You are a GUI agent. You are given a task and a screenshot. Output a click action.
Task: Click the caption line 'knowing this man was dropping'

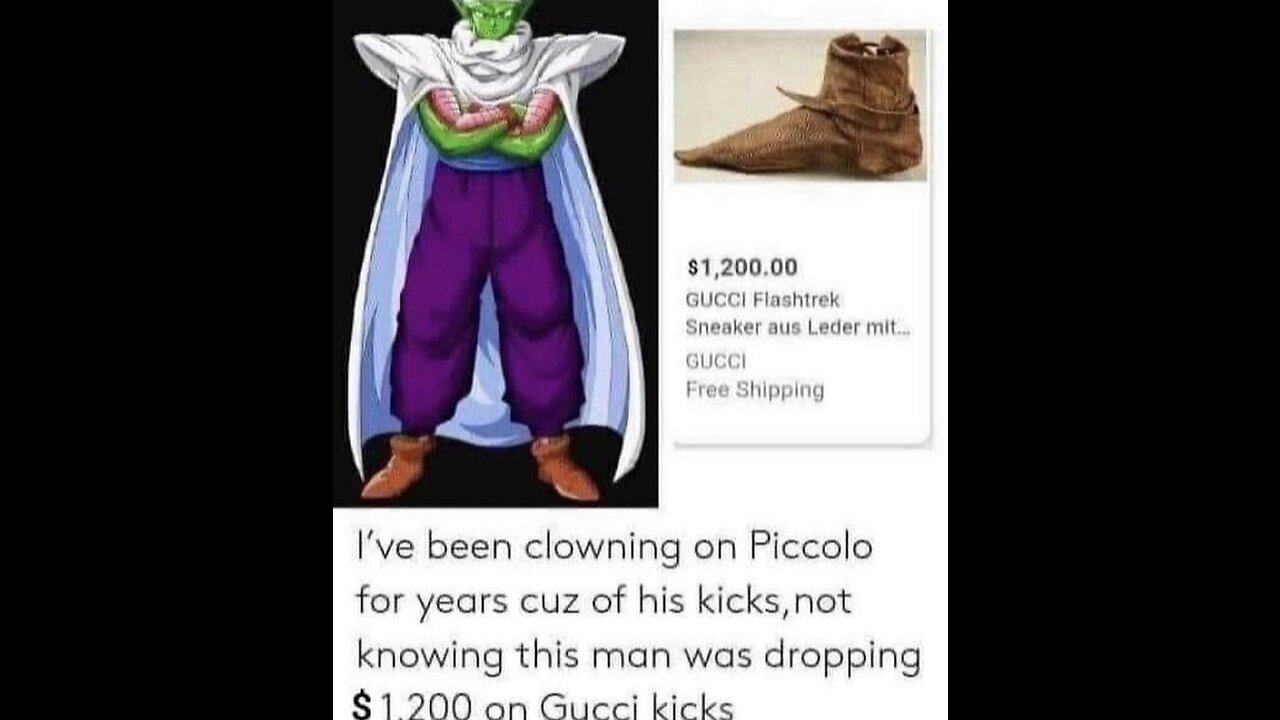pyautogui.click(x=638, y=655)
